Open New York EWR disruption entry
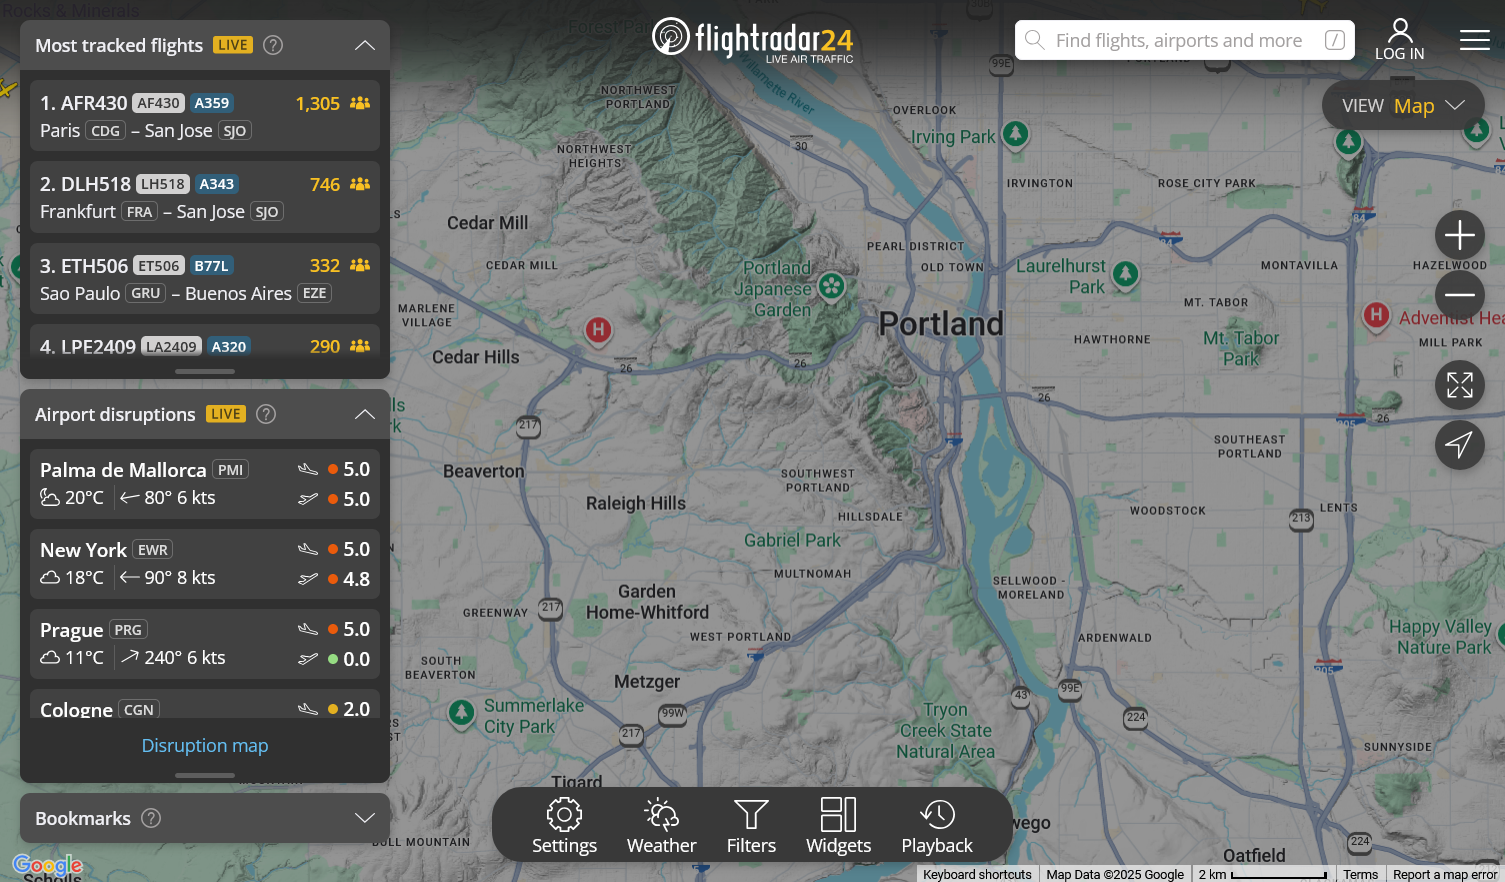The height and width of the screenshot is (882, 1505). 205,564
